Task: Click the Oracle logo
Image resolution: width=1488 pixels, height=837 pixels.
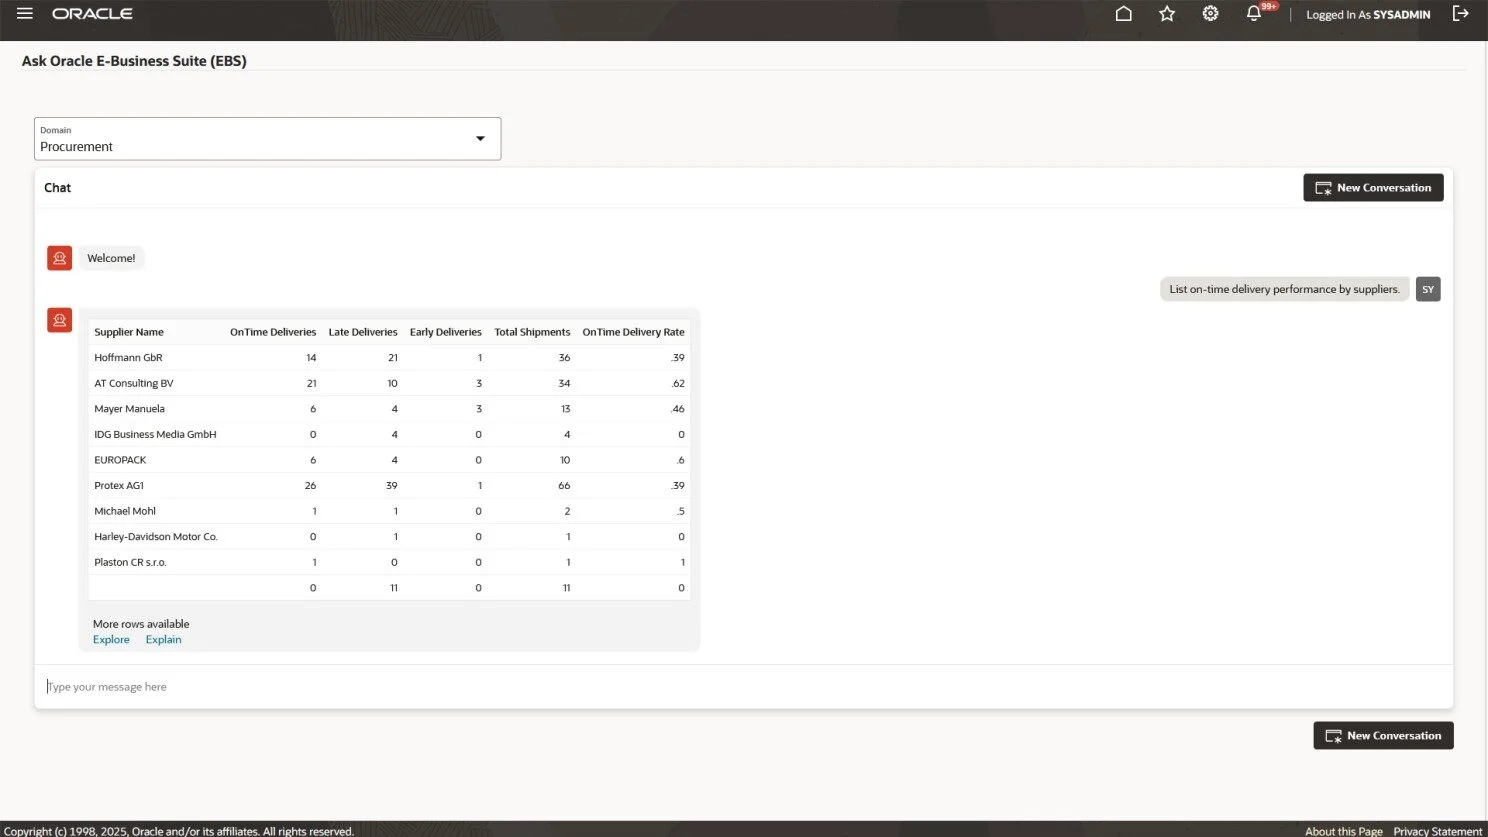Action: tap(92, 14)
